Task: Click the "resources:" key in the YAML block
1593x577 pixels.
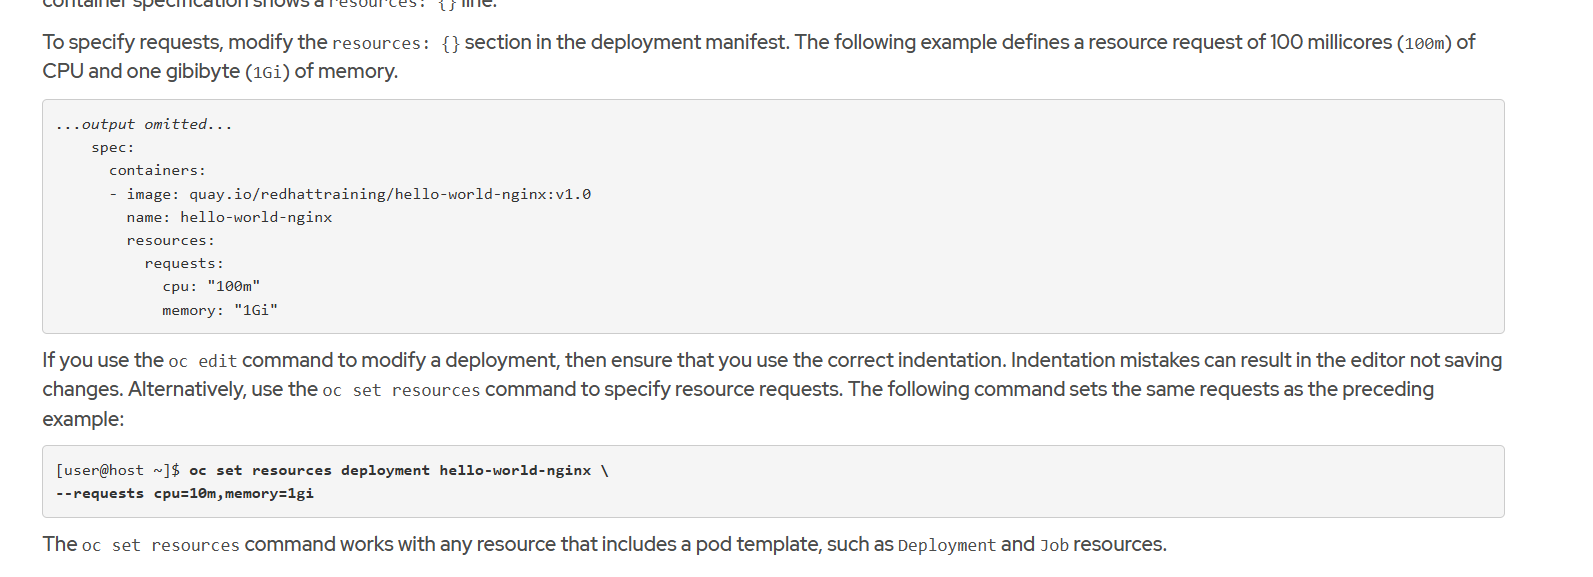Action: click(170, 240)
